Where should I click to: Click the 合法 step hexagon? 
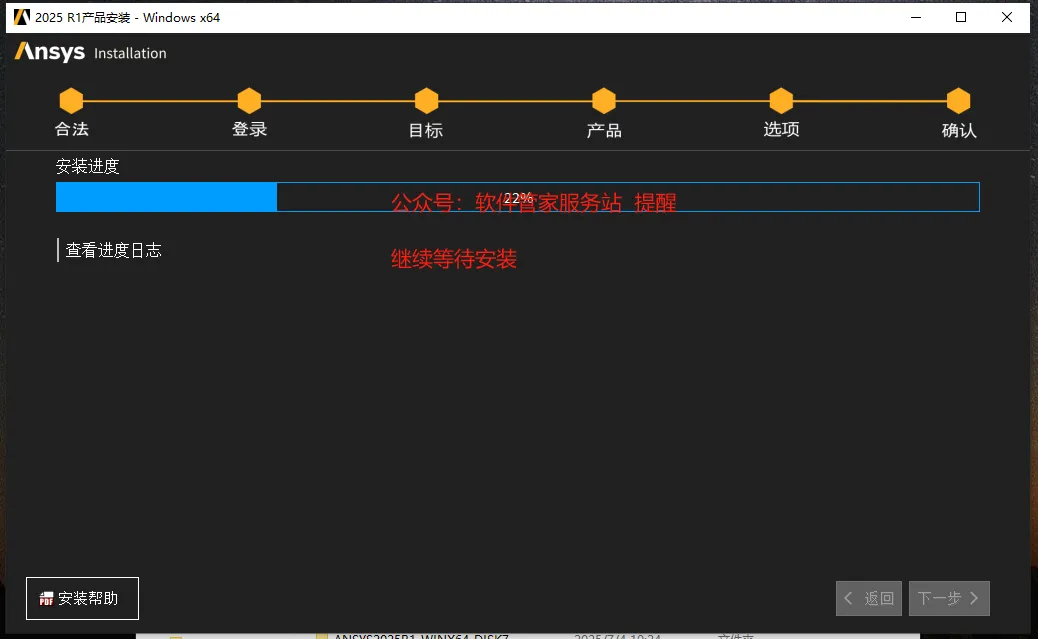tap(71, 101)
